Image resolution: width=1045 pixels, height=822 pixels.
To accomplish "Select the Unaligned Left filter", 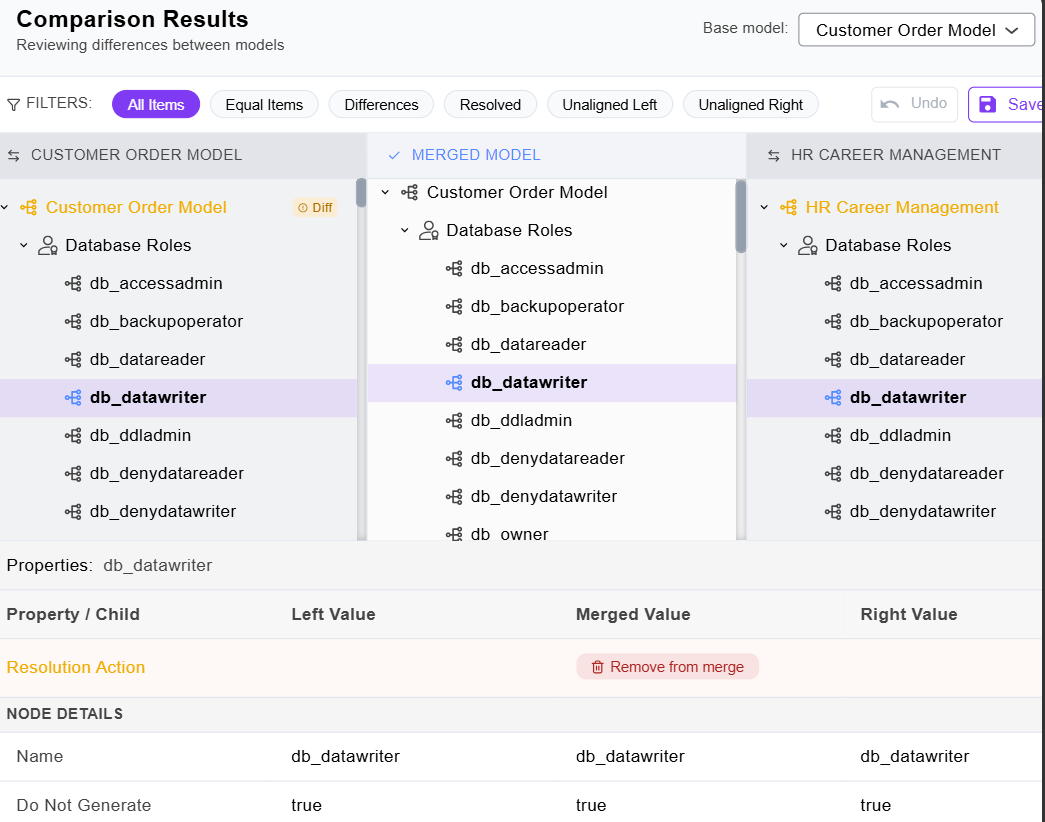I will 610,105.
